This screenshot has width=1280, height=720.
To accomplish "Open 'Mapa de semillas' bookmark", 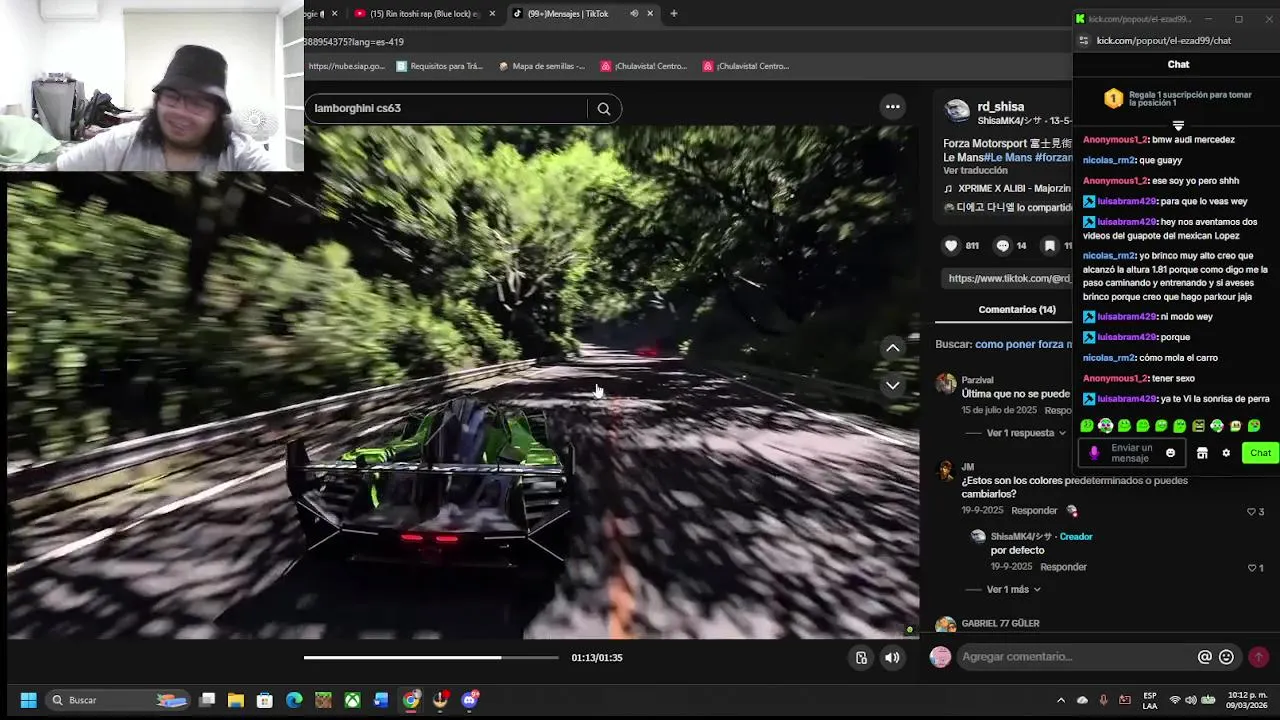I will (x=541, y=66).
